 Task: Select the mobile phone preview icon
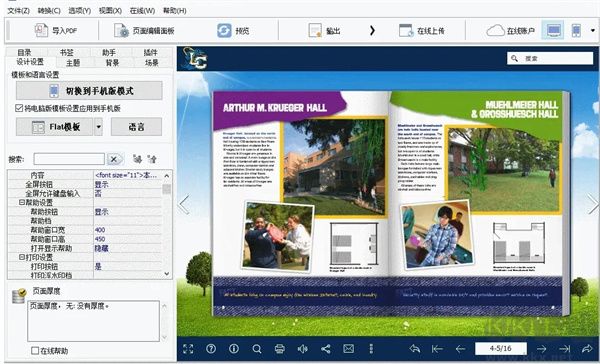coord(576,30)
